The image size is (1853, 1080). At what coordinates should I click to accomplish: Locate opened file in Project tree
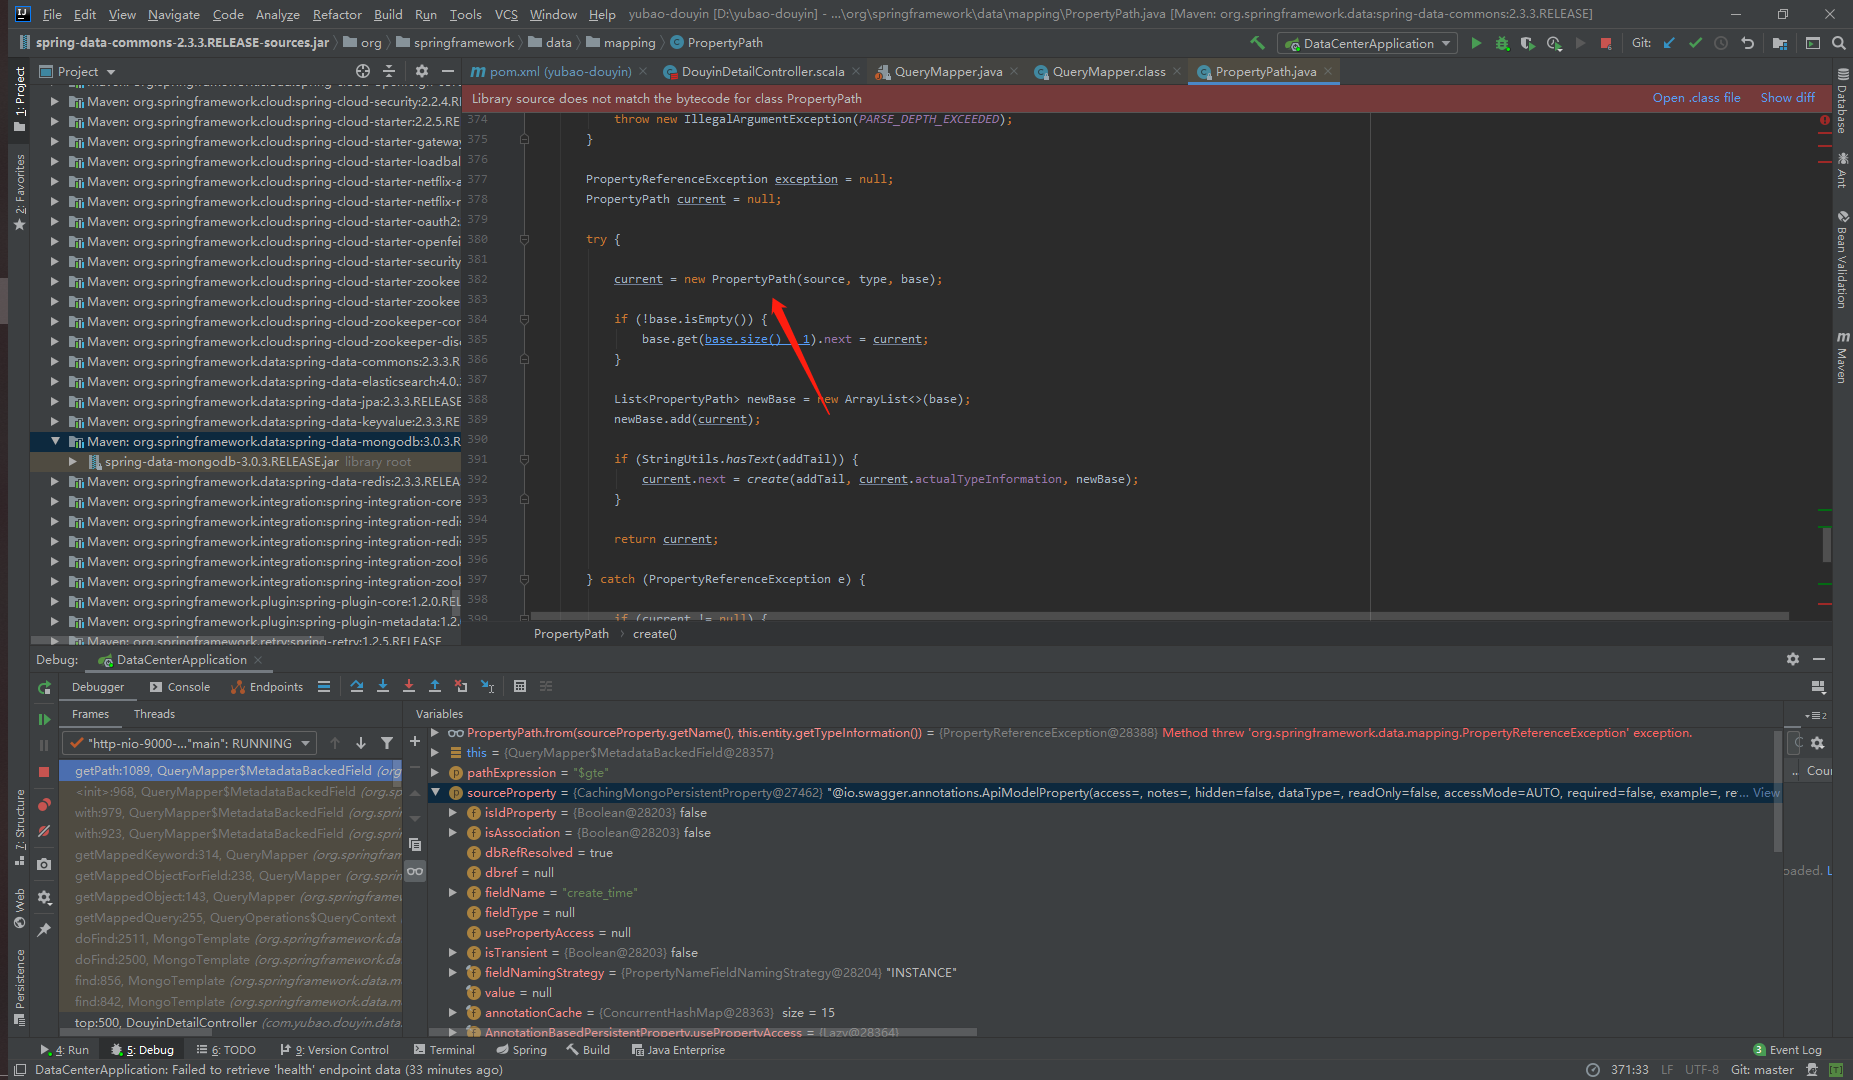(363, 71)
